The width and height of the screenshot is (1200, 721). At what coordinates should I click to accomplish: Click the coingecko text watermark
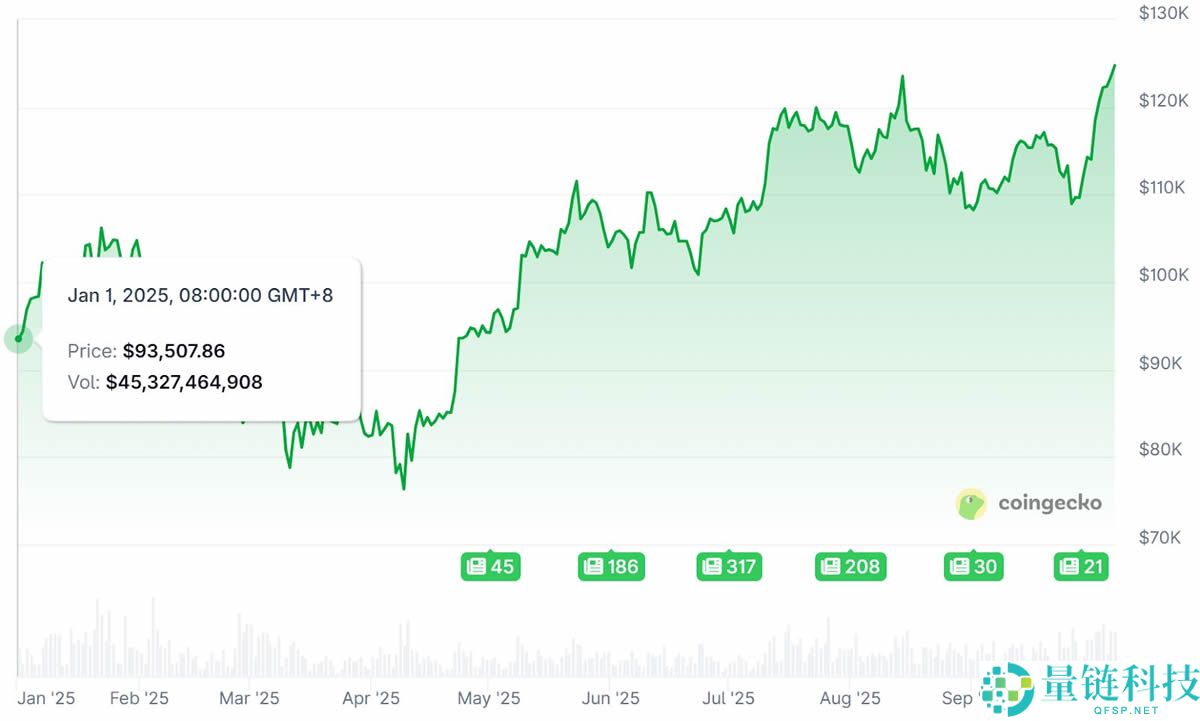(x=1050, y=503)
